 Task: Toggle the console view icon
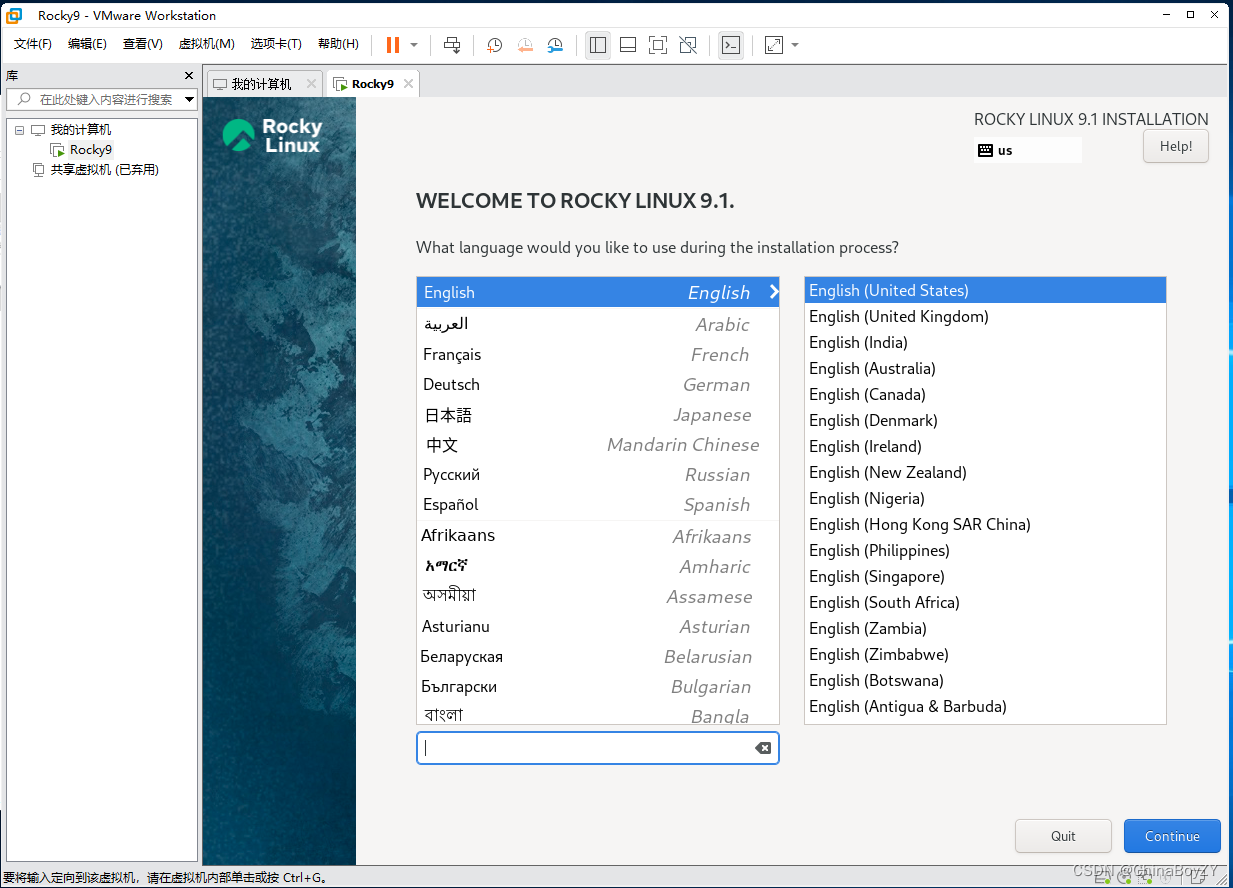click(x=731, y=45)
